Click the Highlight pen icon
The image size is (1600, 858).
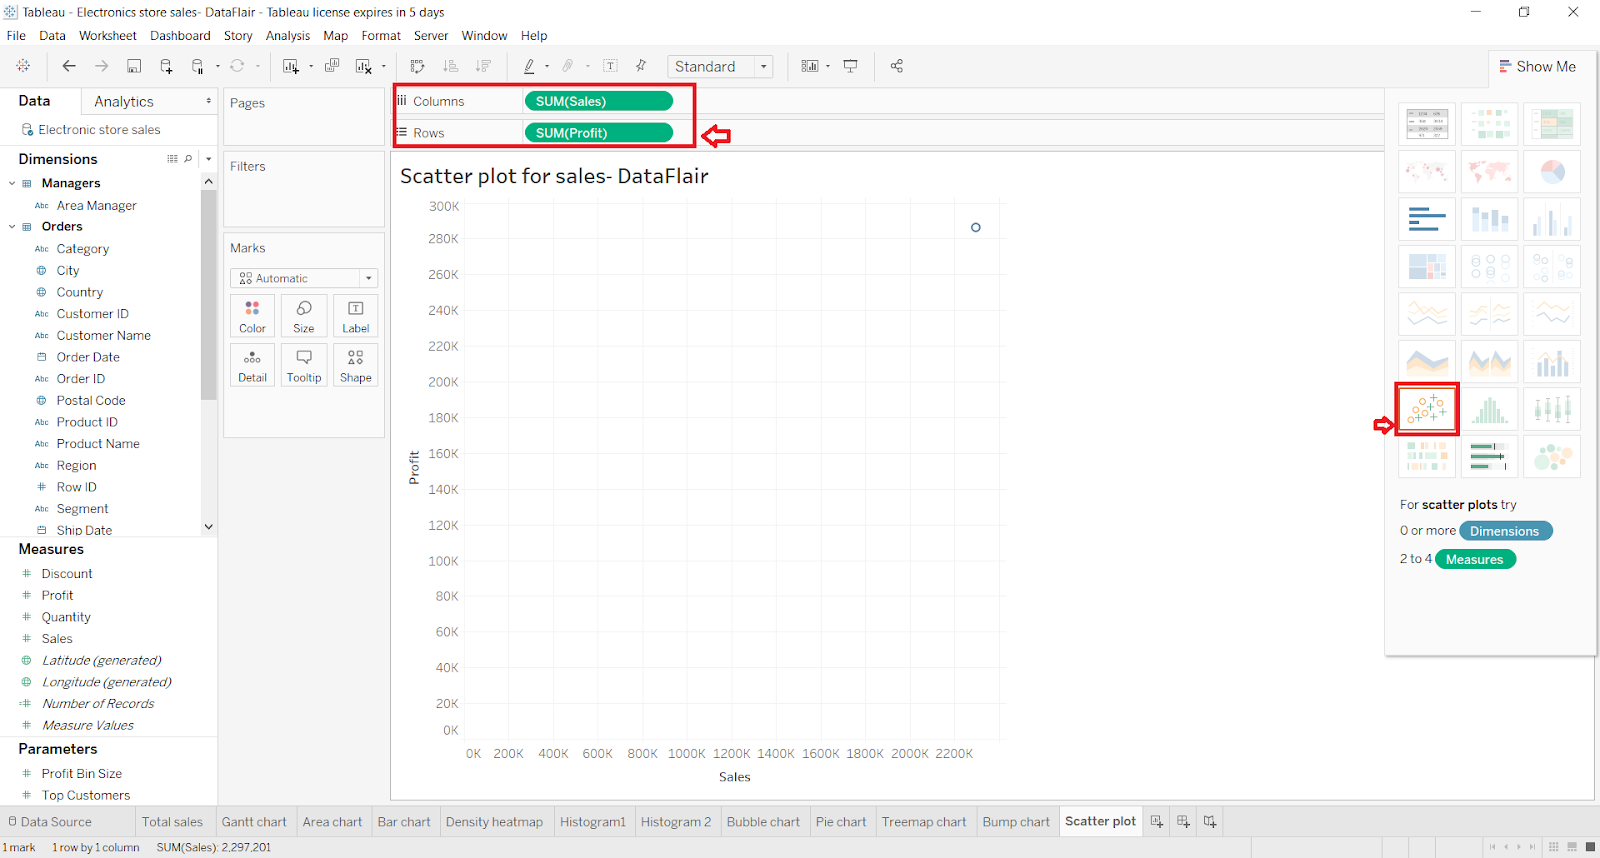tap(529, 66)
